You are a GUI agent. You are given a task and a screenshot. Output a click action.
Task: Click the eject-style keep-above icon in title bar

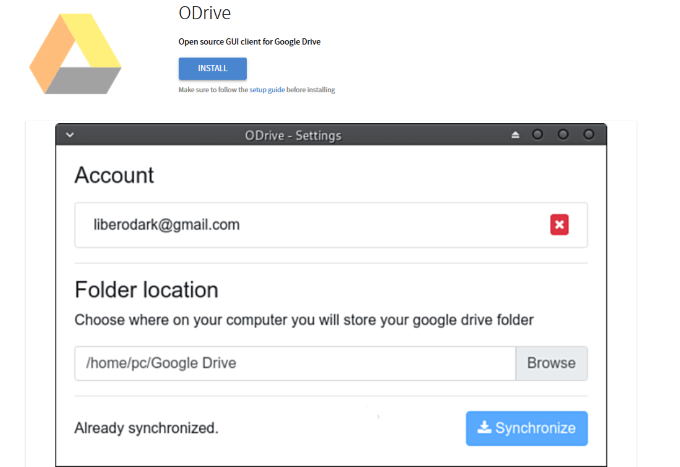(x=515, y=135)
